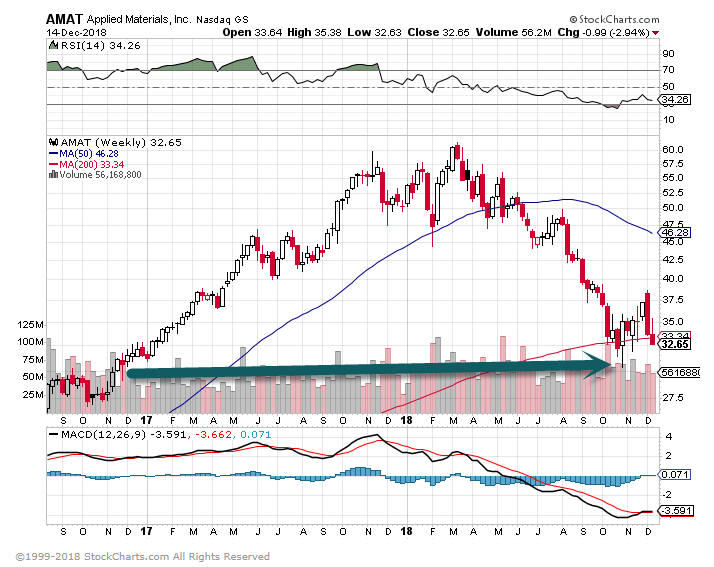Viewport: 714px width, 567px height.
Task: Click the volume bars icon in legend
Action: 53,174
